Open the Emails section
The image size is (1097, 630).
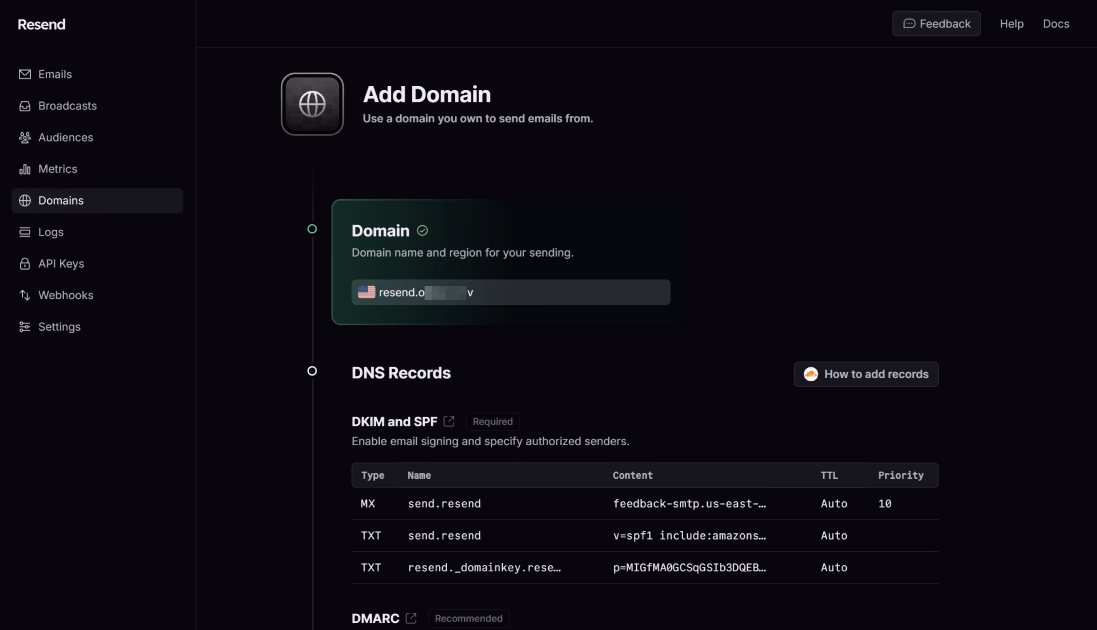click(x=97, y=74)
